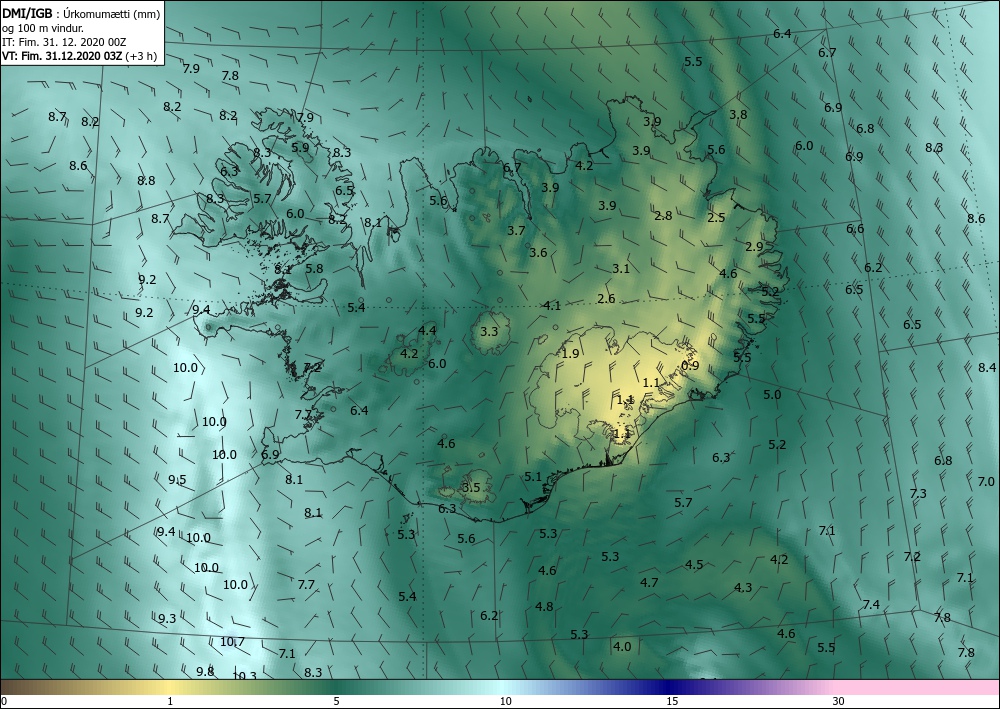This screenshot has width=1000, height=709.
Task: Click the '10' label on color scale
Action: pos(505,701)
